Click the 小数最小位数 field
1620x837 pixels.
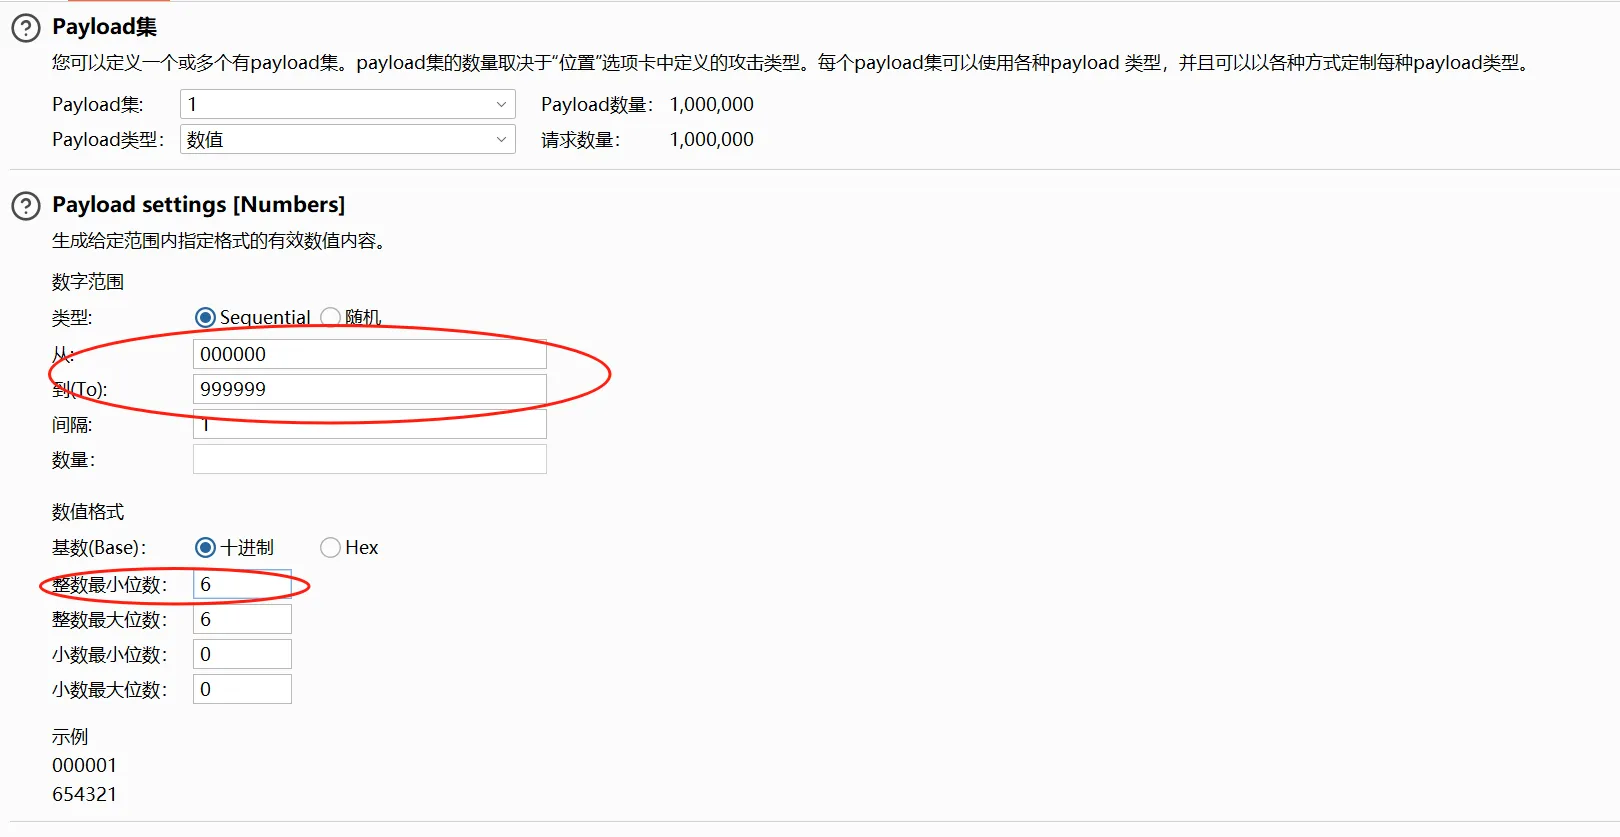pos(242,654)
